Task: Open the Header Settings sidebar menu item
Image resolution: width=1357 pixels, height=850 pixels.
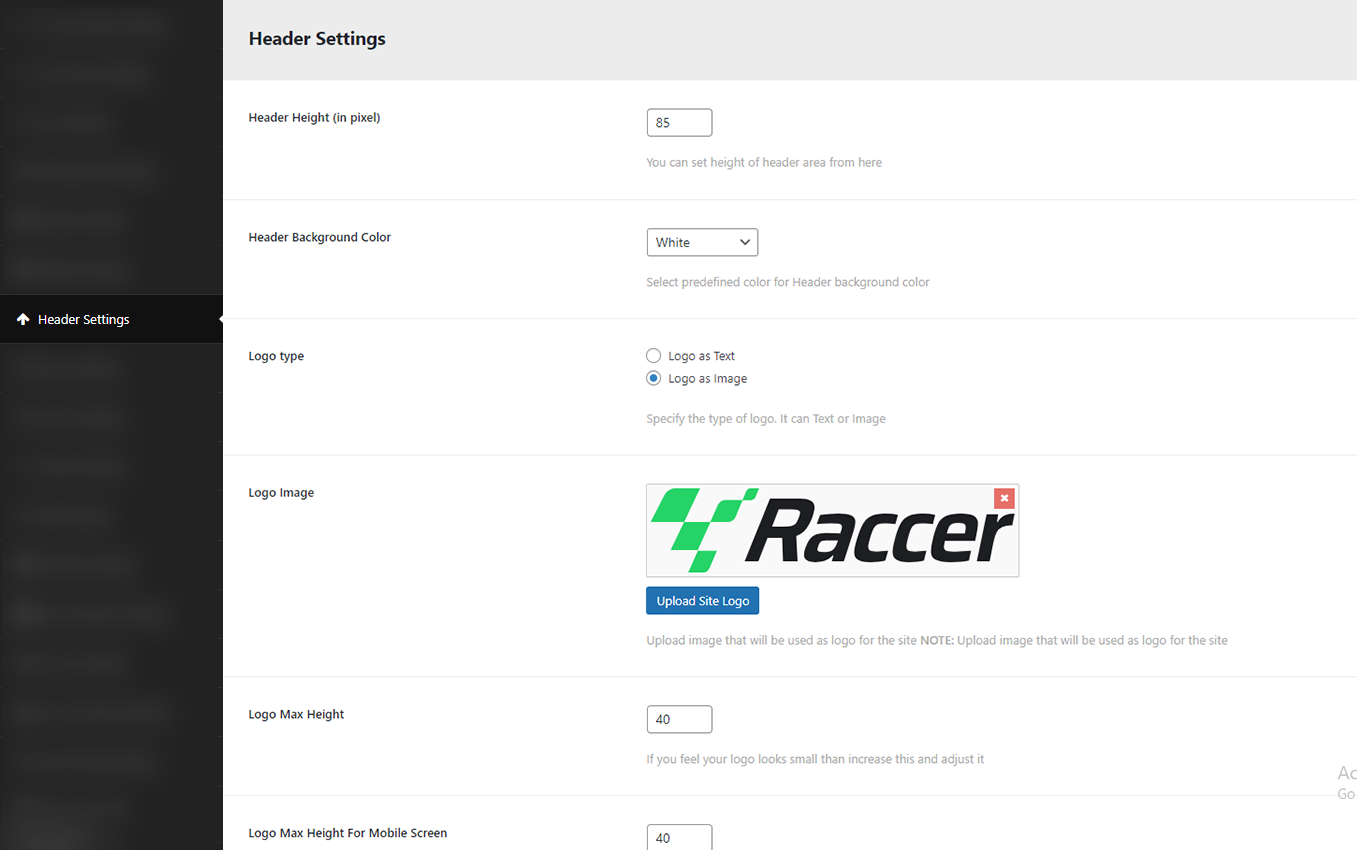Action: coord(111,320)
